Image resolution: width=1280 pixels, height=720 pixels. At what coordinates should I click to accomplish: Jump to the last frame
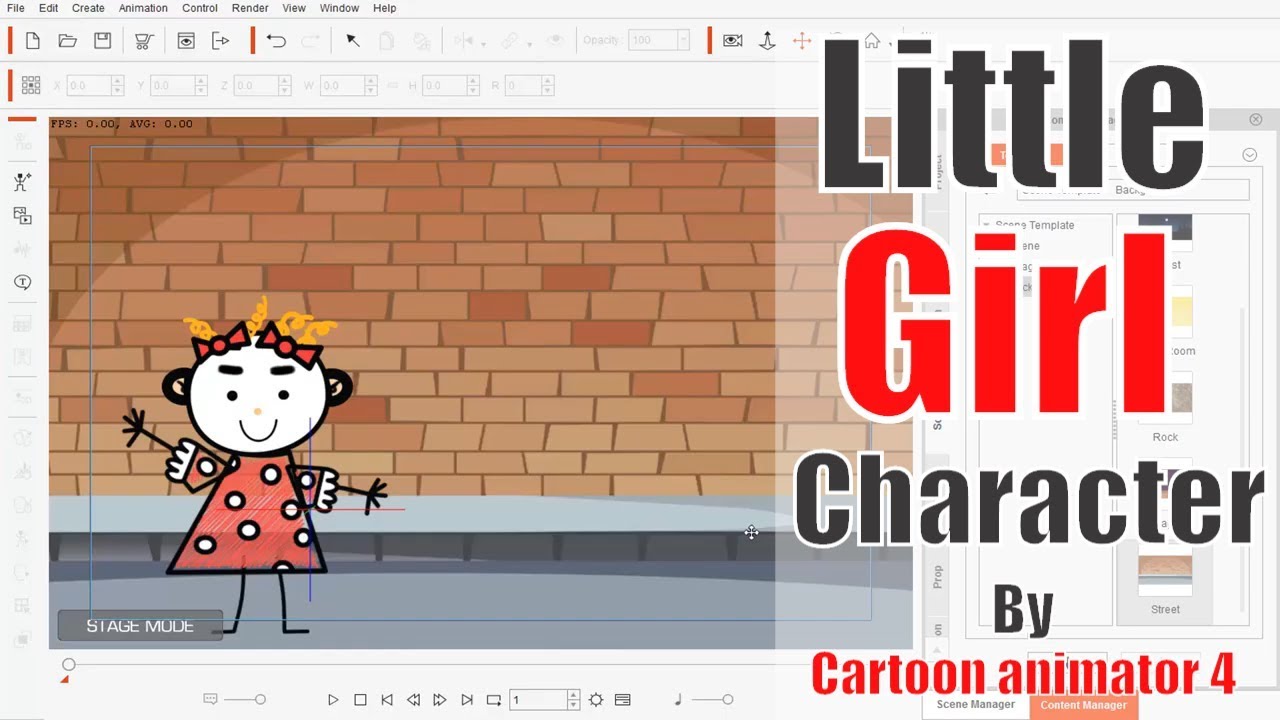tap(467, 700)
